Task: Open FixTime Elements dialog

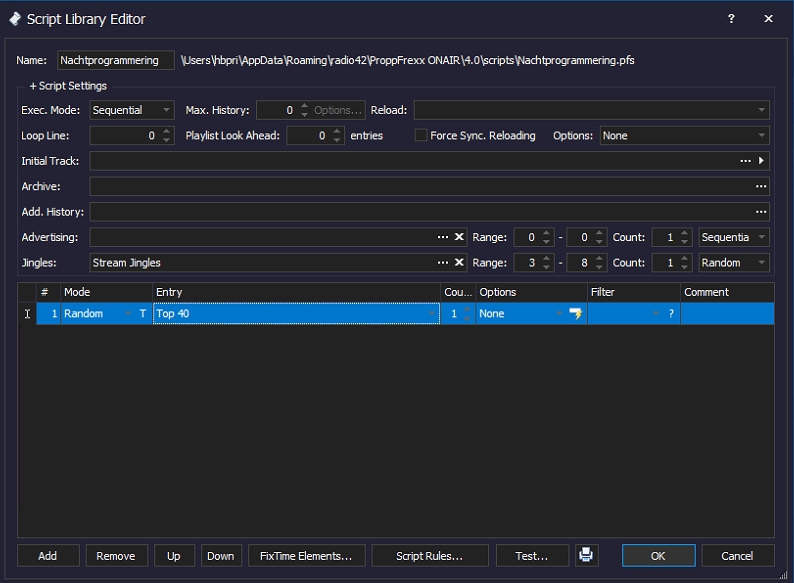Action: click(x=305, y=556)
